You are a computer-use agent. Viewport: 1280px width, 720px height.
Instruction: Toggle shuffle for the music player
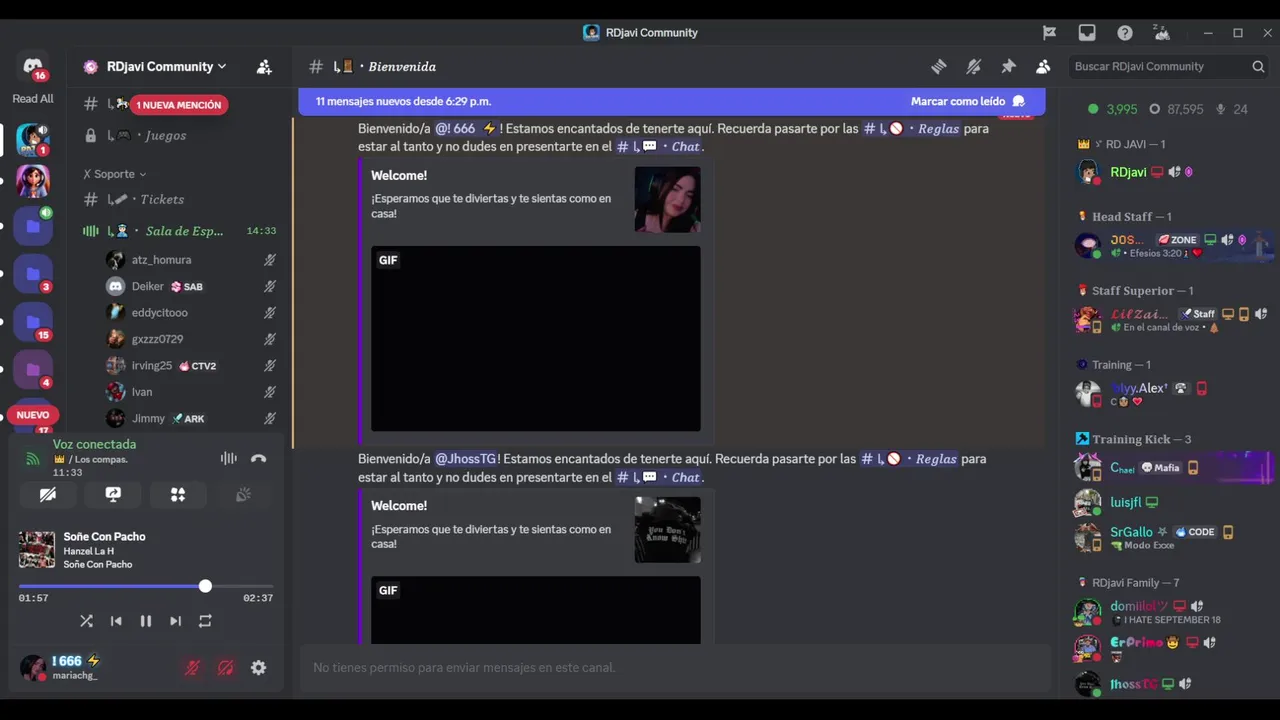click(x=86, y=621)
